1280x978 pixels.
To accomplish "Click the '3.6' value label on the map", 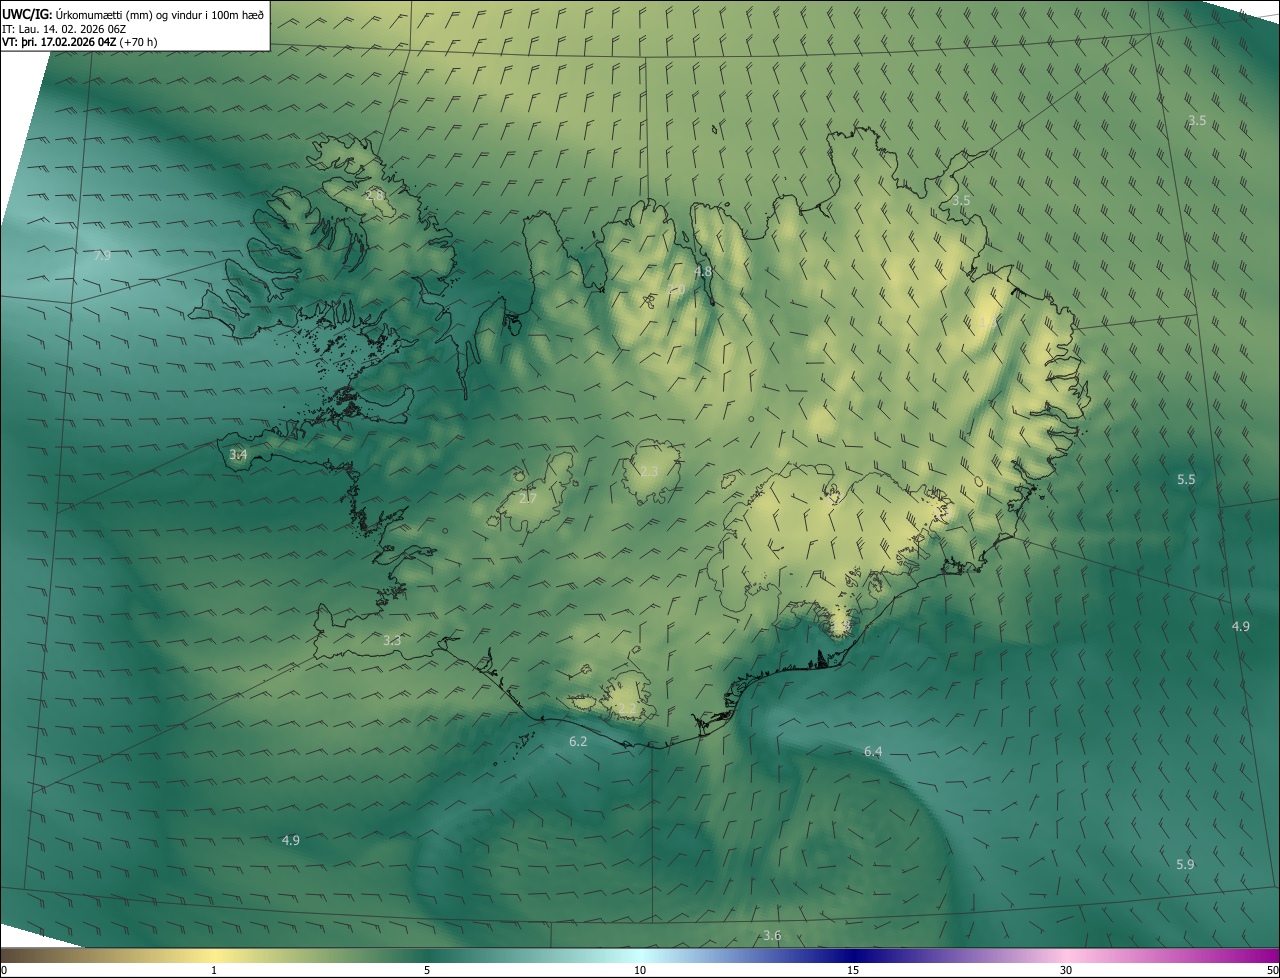I will (x=772, y=936).
